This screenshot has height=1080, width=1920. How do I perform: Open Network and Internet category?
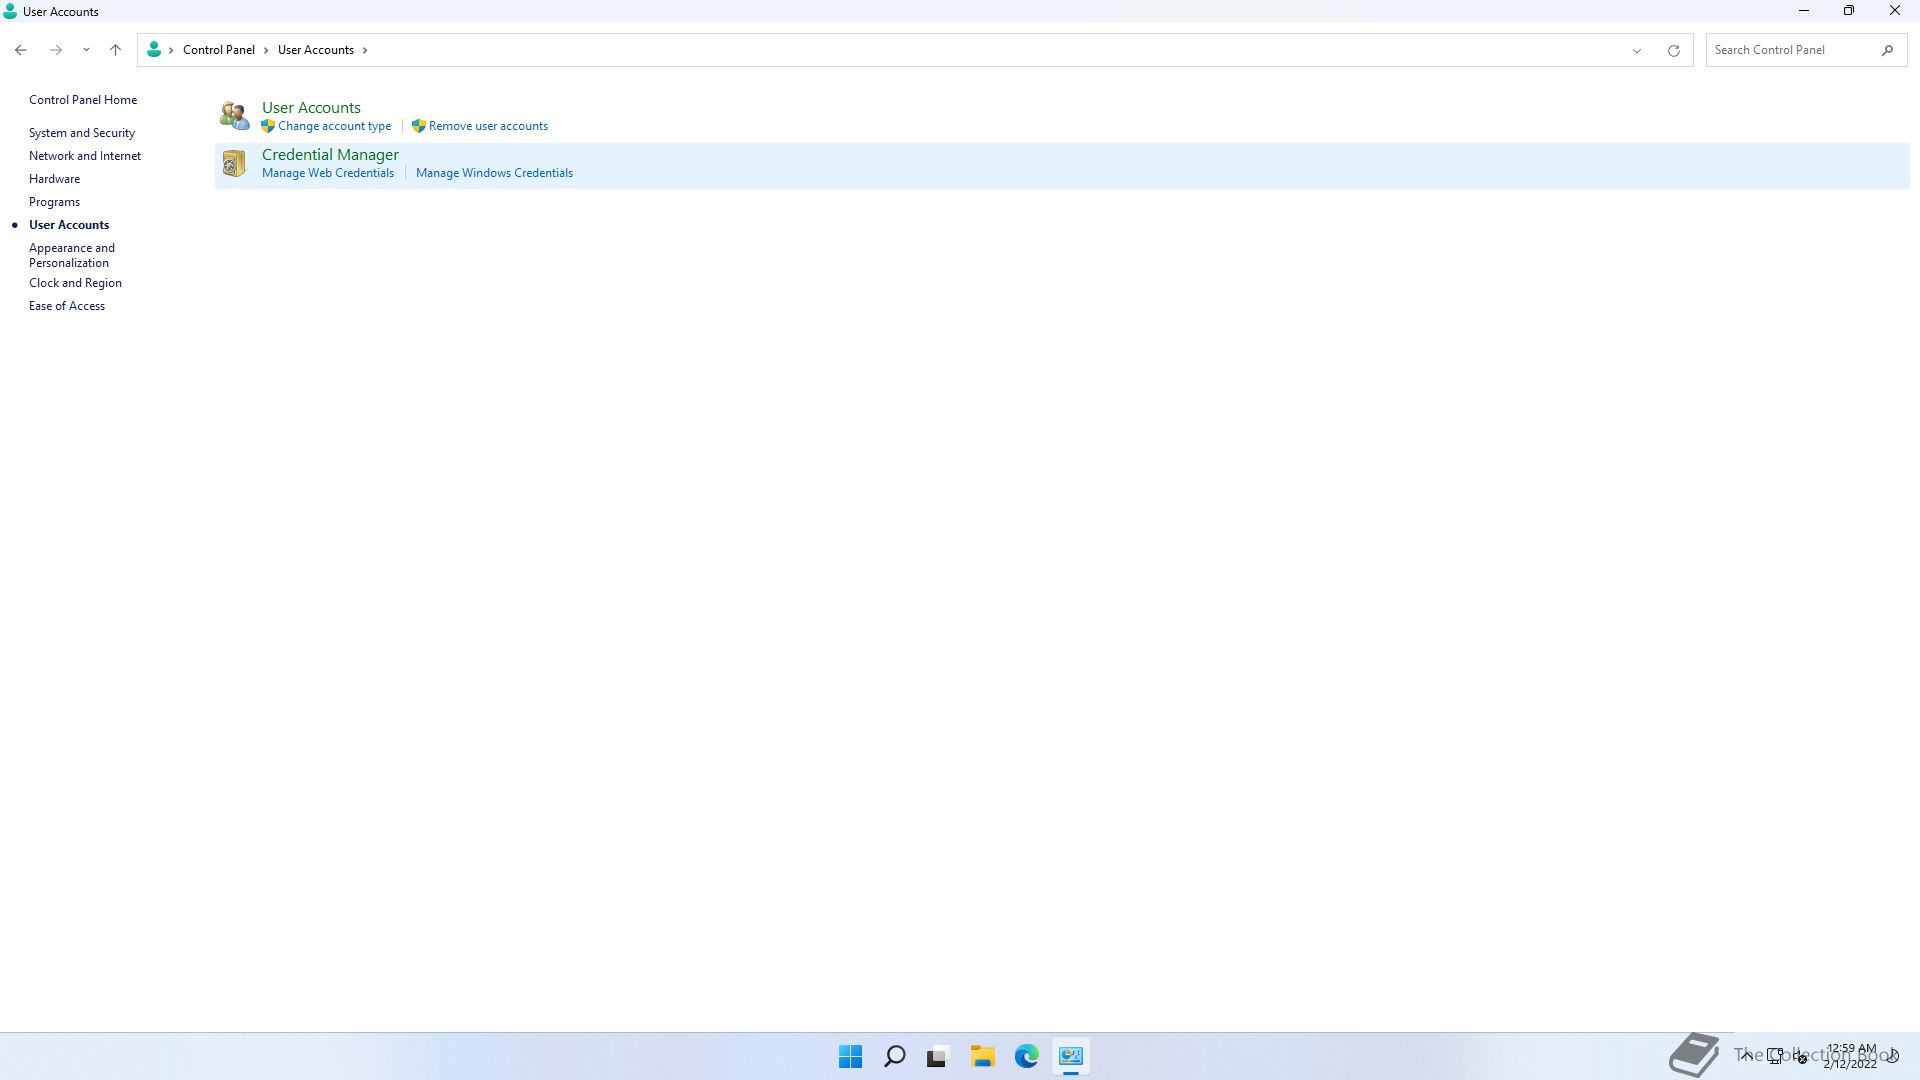(x=85, y=156)
